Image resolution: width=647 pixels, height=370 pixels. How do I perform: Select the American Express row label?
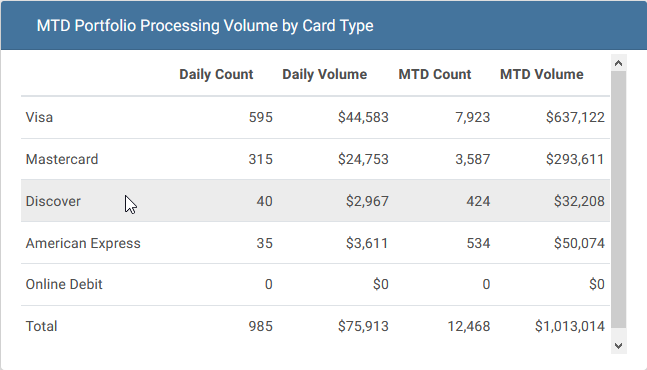pyautogui.click(x=83, y=243)
